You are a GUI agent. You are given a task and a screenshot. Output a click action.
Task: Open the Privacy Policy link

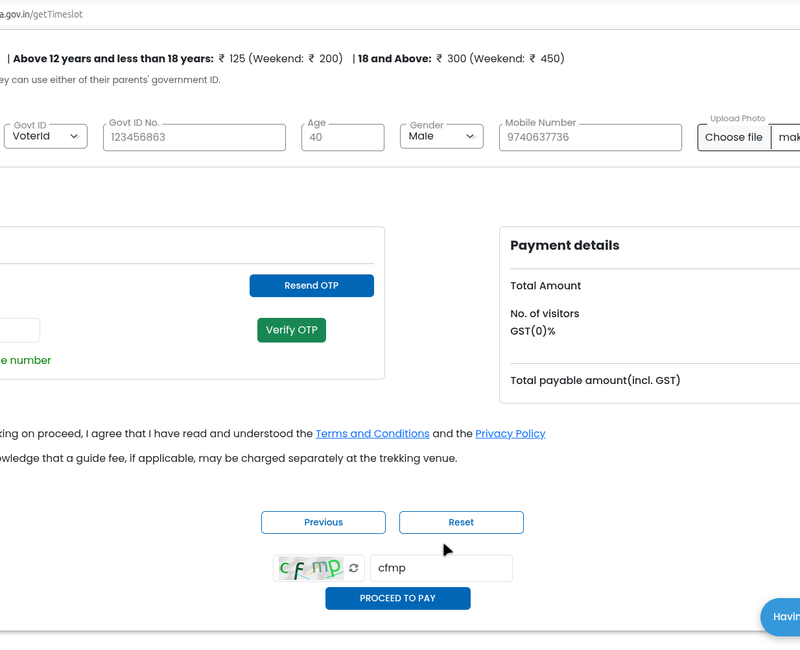[510, 434]
